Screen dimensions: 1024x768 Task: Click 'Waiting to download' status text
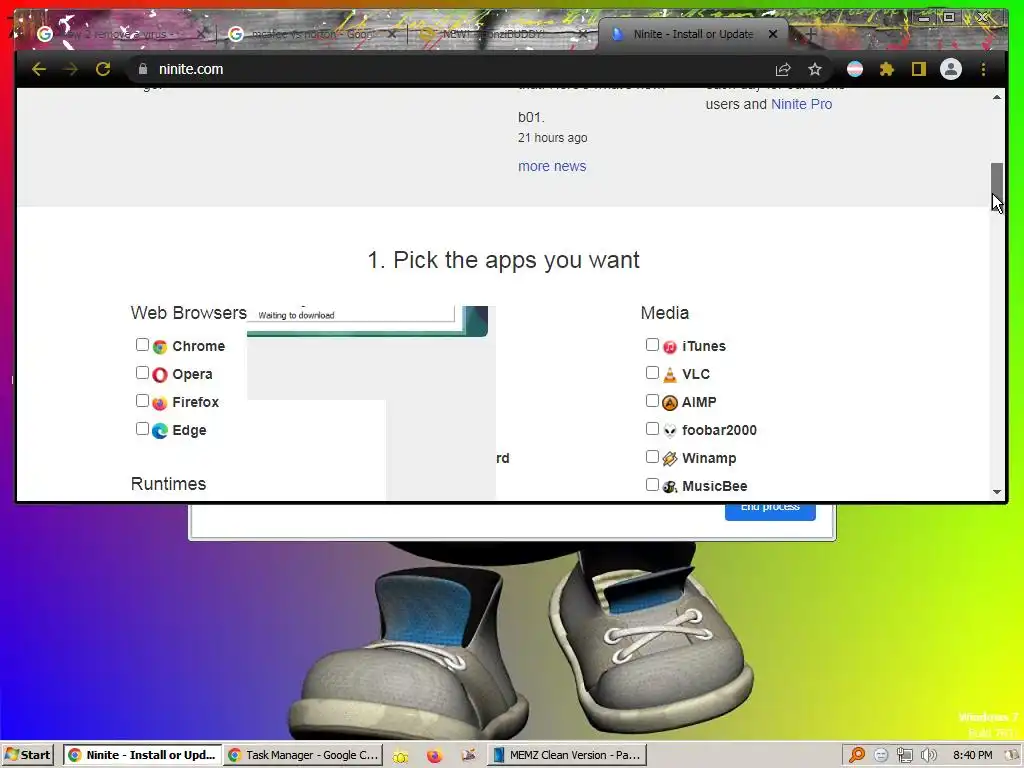pyautogui.click(x=296, y=315)
